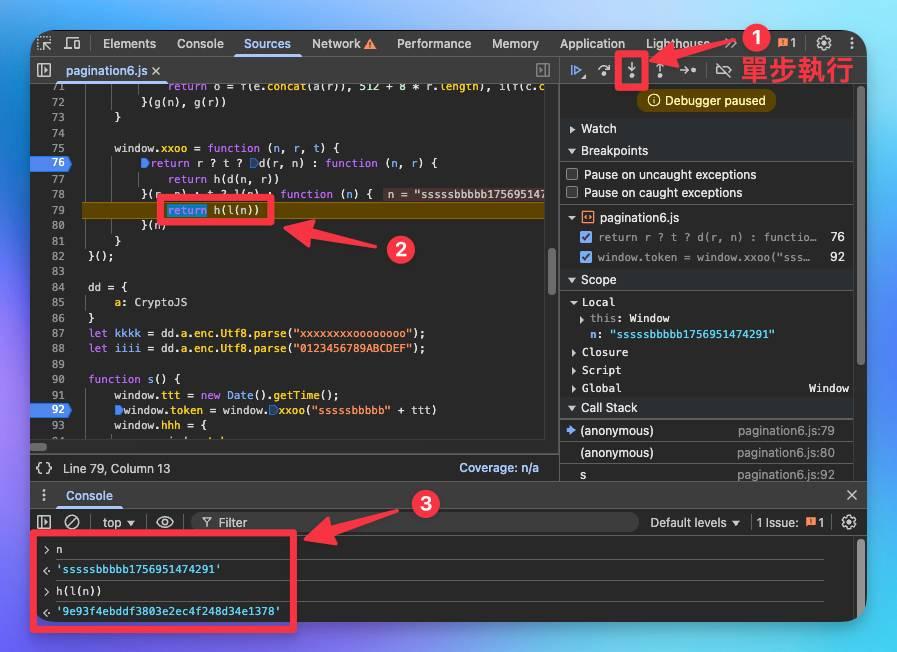The height and width of the screenshot is (652, 897).
Task: Open the console drawer three-dot menu
Action: (44, 495)
